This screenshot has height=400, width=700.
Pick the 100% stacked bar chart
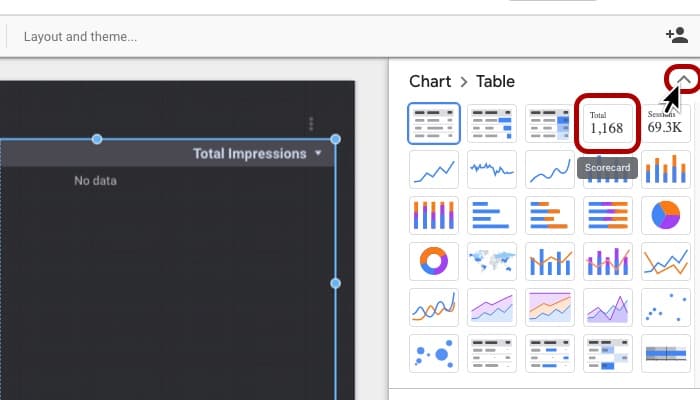pos(608,216)
